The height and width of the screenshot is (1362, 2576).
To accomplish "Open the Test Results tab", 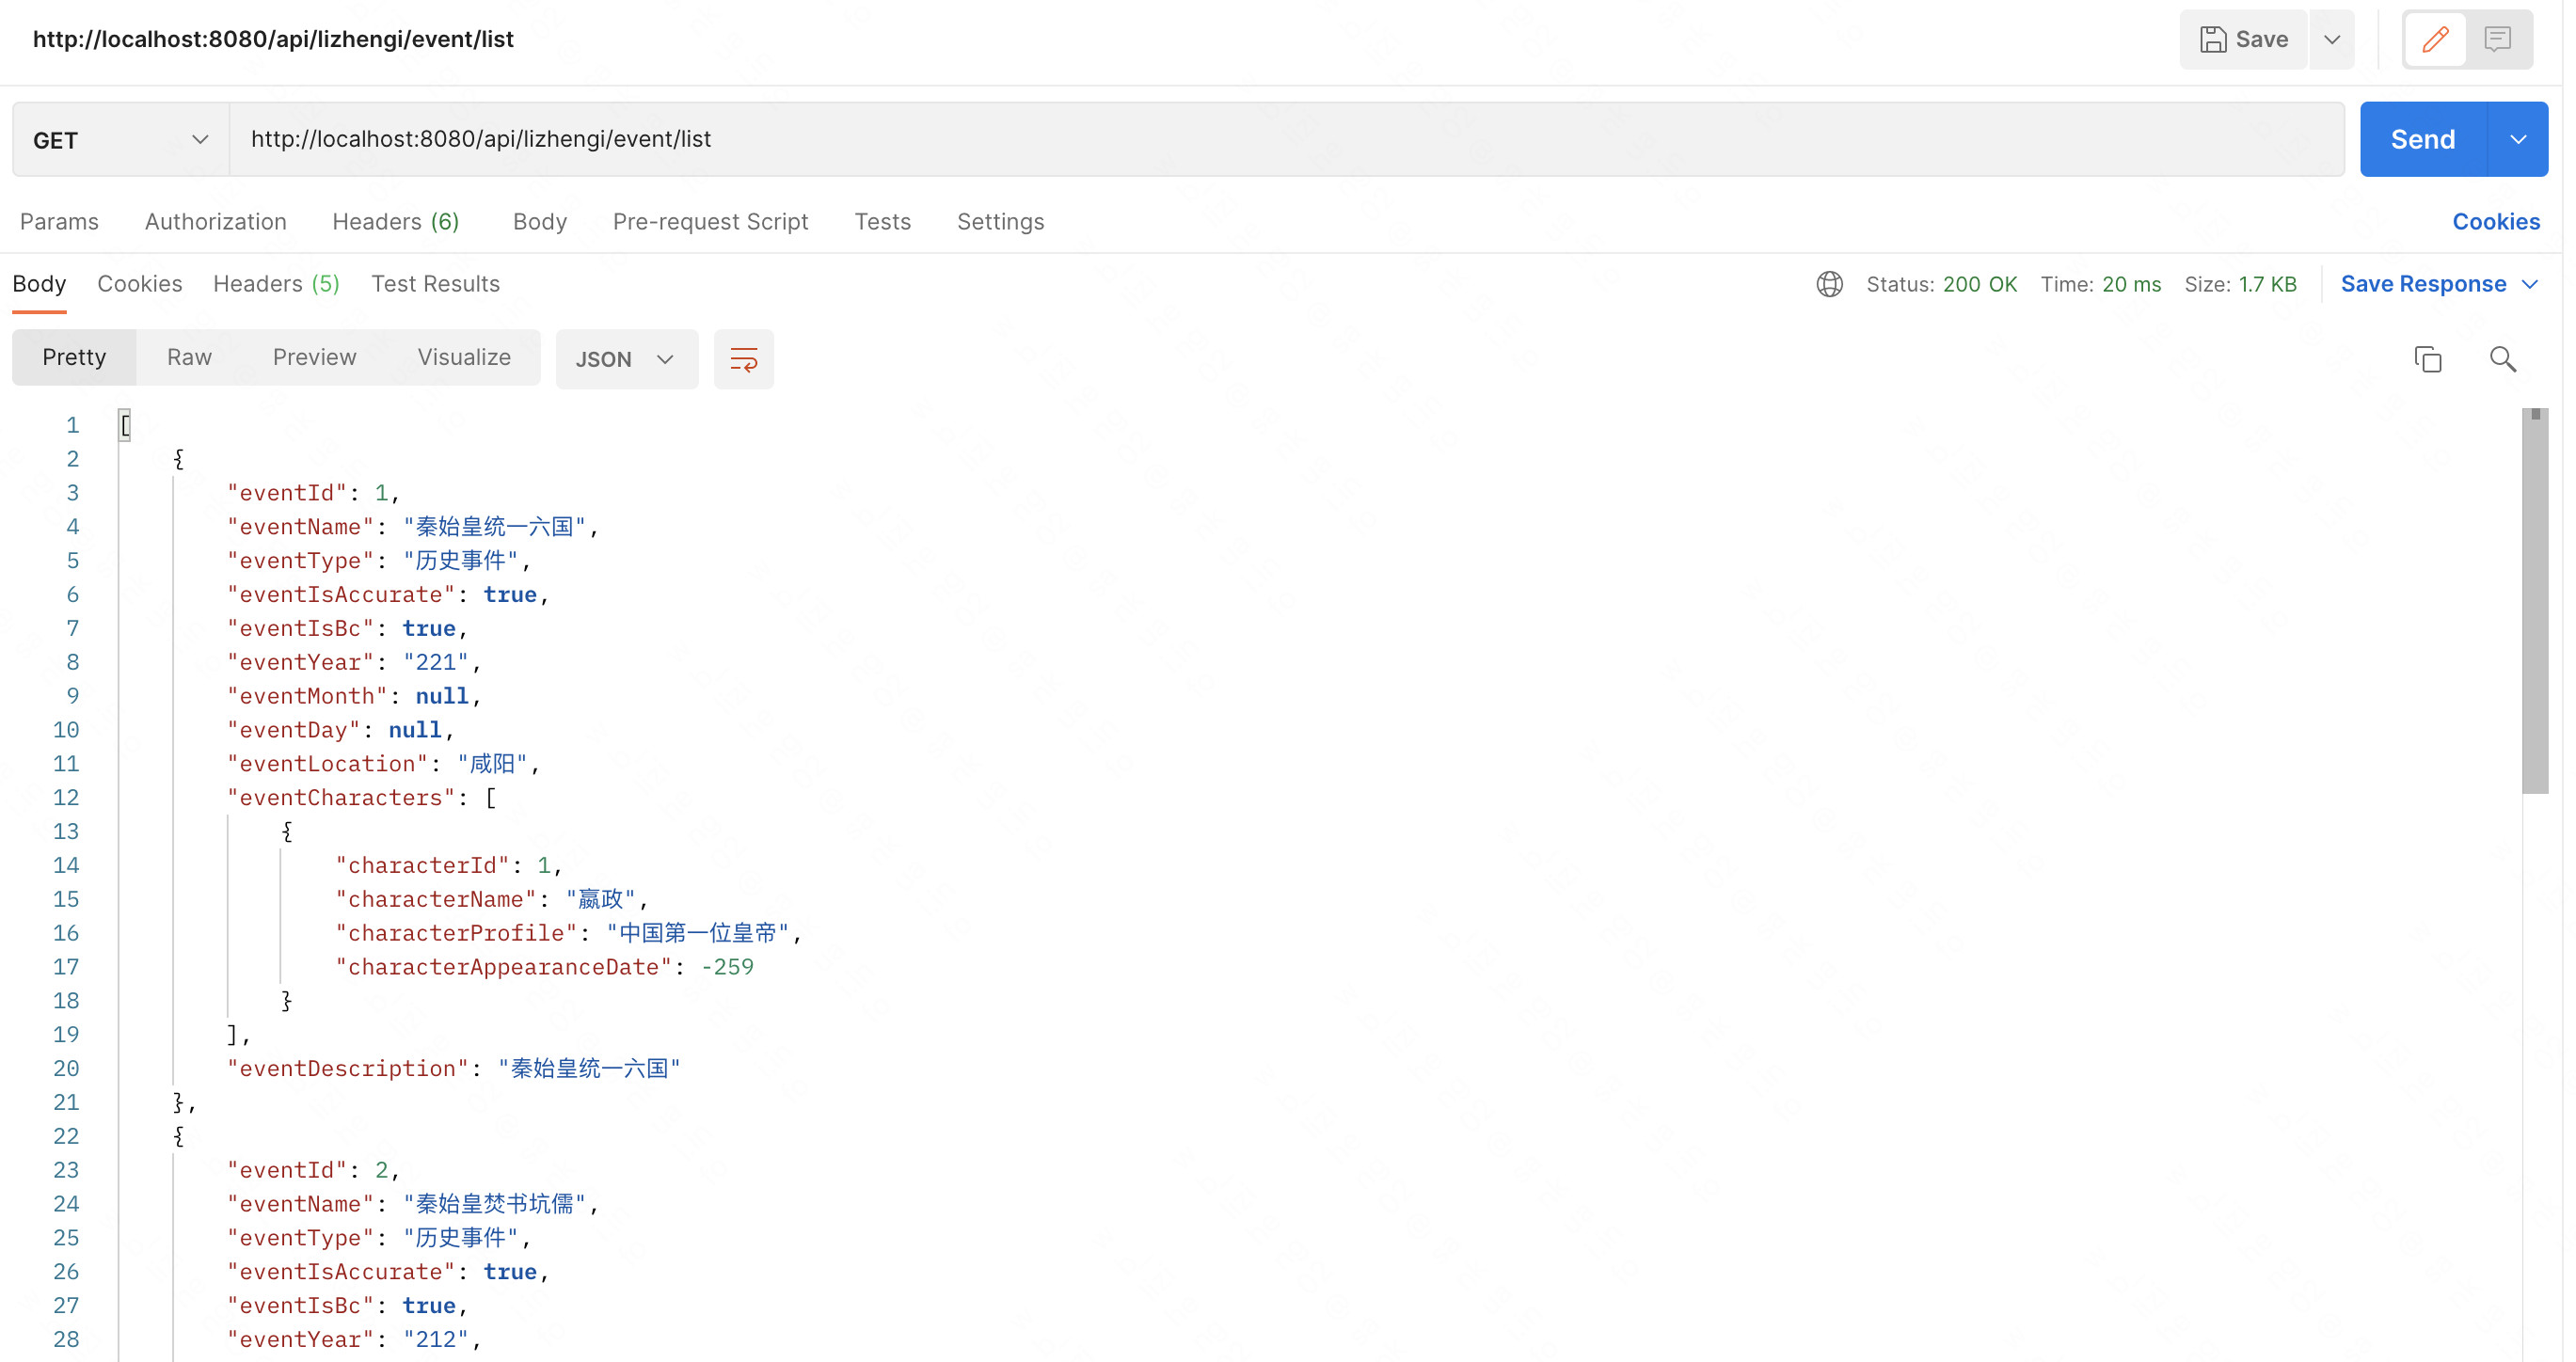I will tap(435, 284).
